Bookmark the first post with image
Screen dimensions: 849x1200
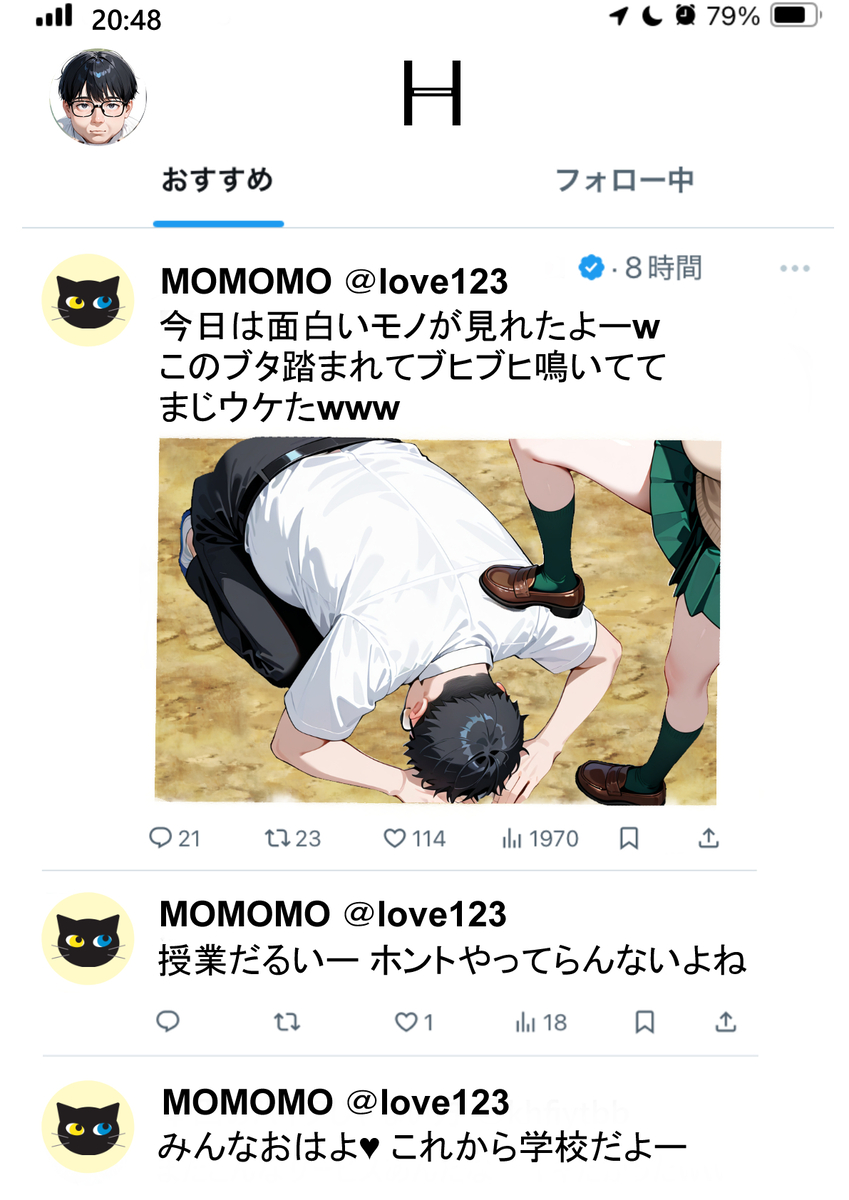click(629, 838)
